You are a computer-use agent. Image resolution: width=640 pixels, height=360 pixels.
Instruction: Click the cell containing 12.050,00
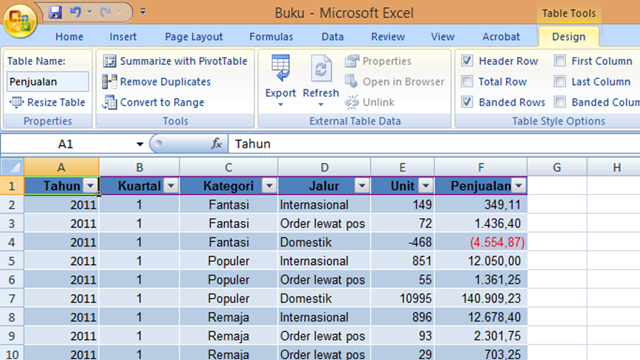[x=481, y=261]
